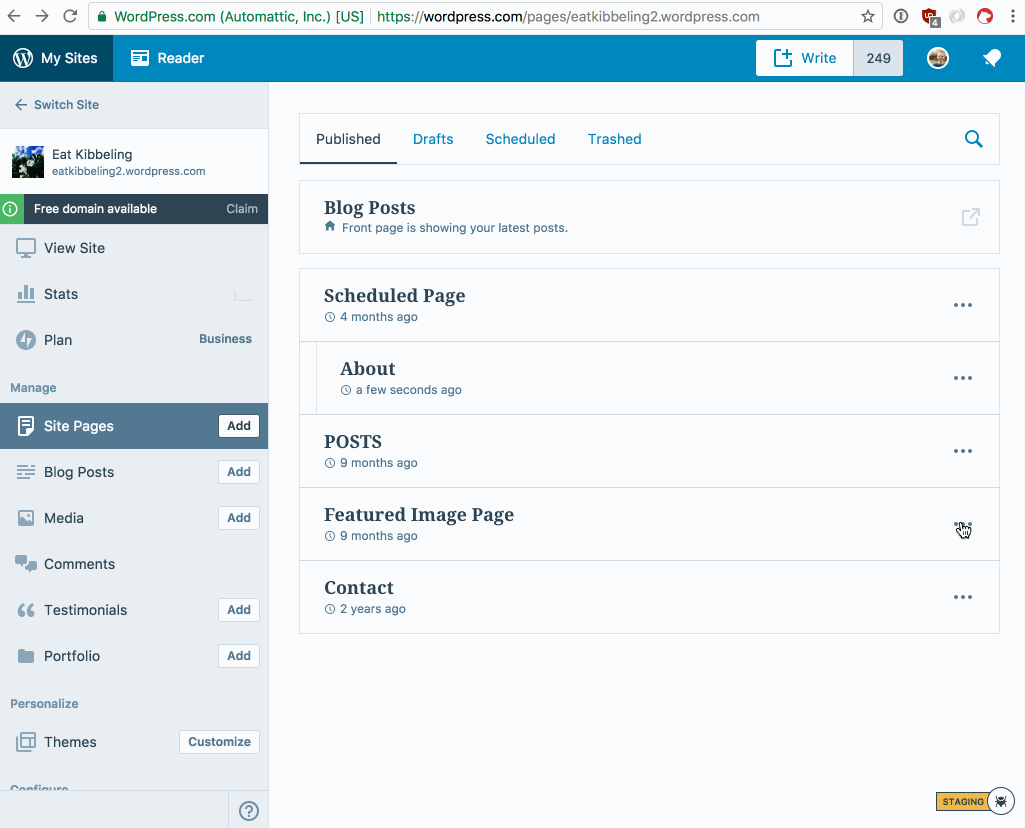This screenshot has width=1025, height=828.
Task: Expand Scheduled Page ellipsis menu
Action: 963,305
